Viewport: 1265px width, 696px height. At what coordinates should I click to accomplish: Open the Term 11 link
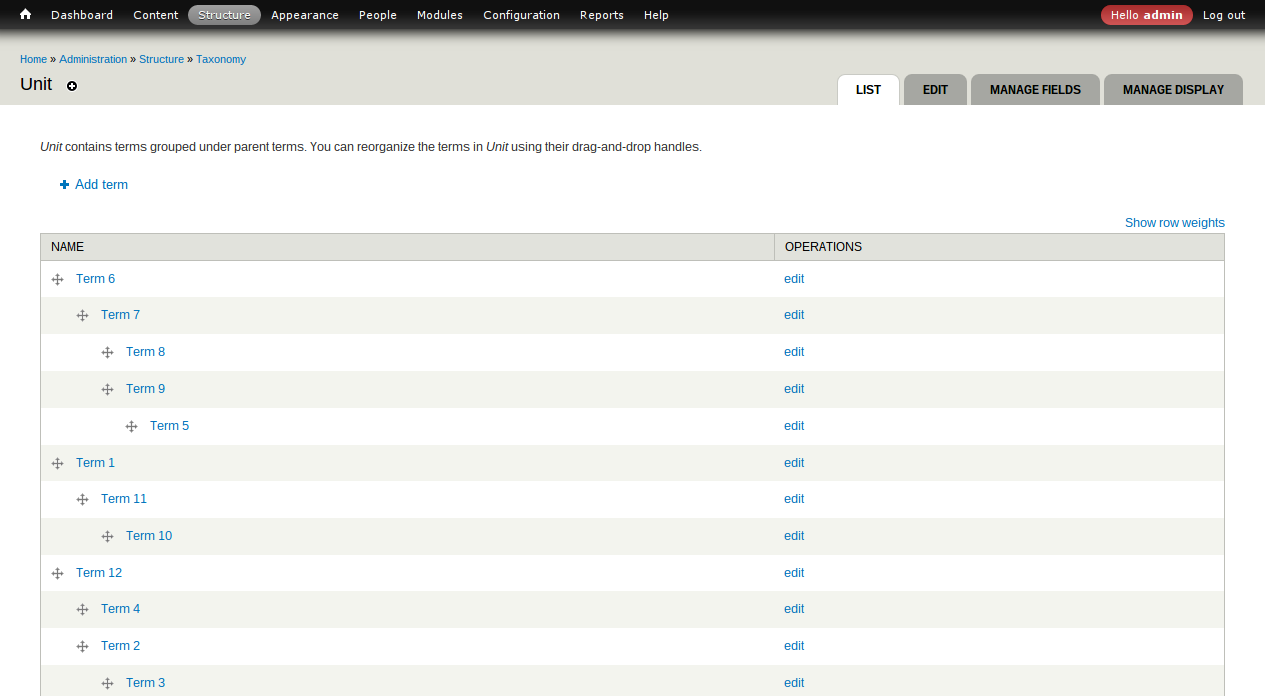(x=124, y=499)
